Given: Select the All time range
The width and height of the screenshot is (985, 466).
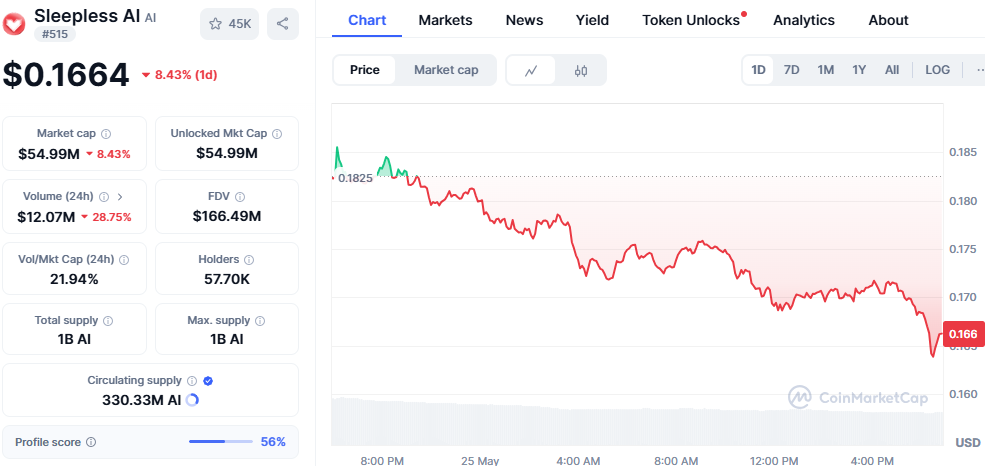Looking at the screenshot, I should [x=892, y=70].
